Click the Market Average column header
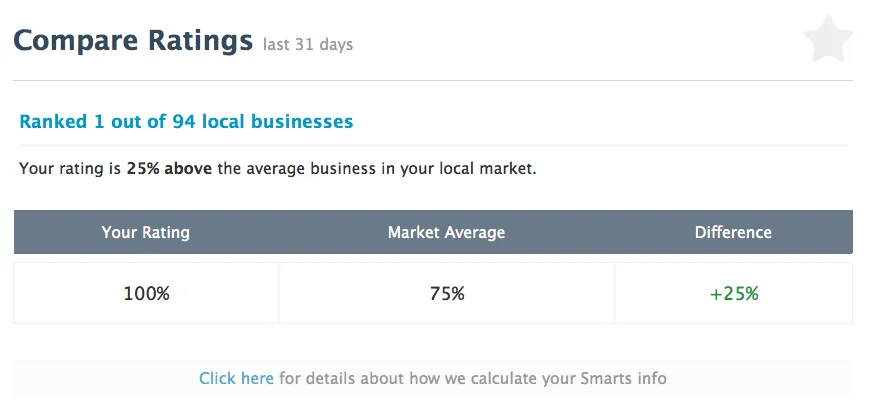 446,232
